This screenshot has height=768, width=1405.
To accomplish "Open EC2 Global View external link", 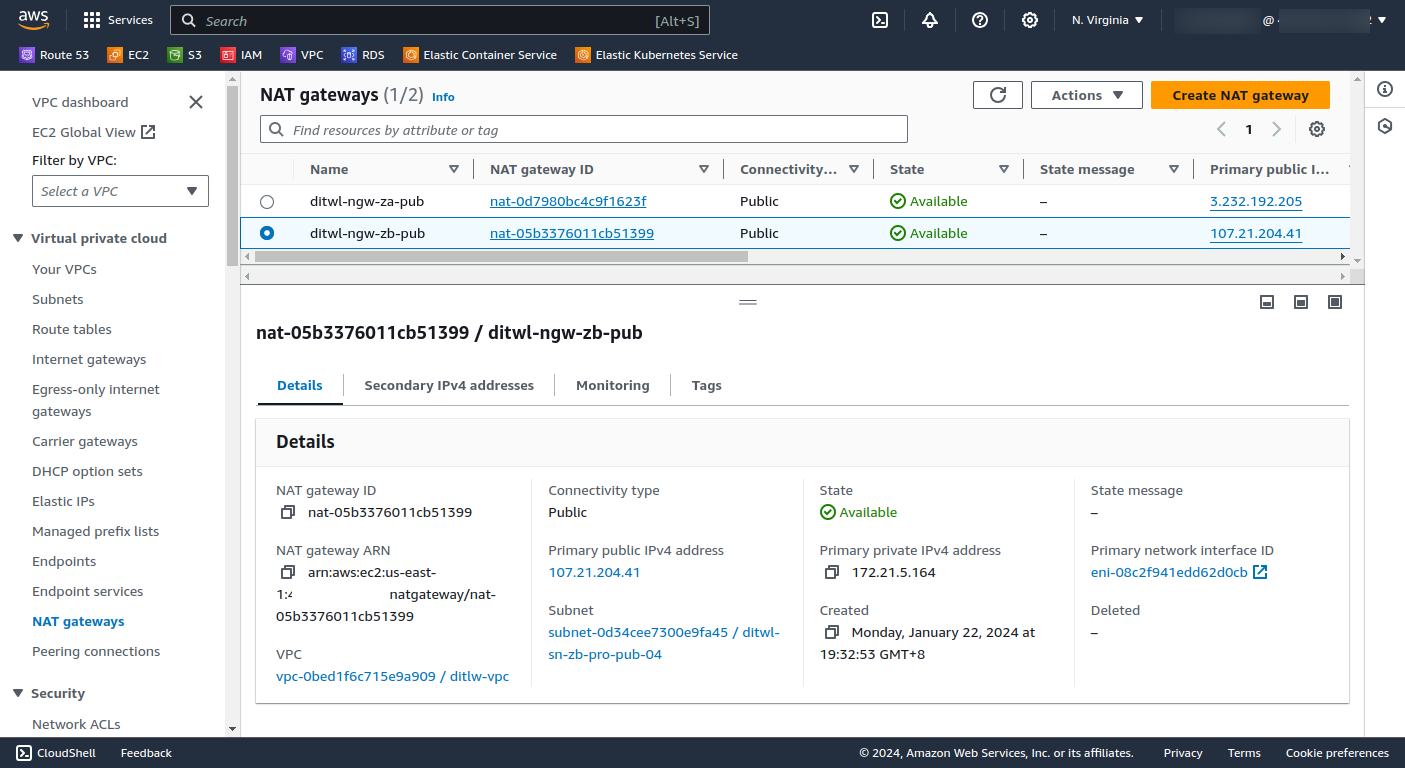I will [93, 132].
